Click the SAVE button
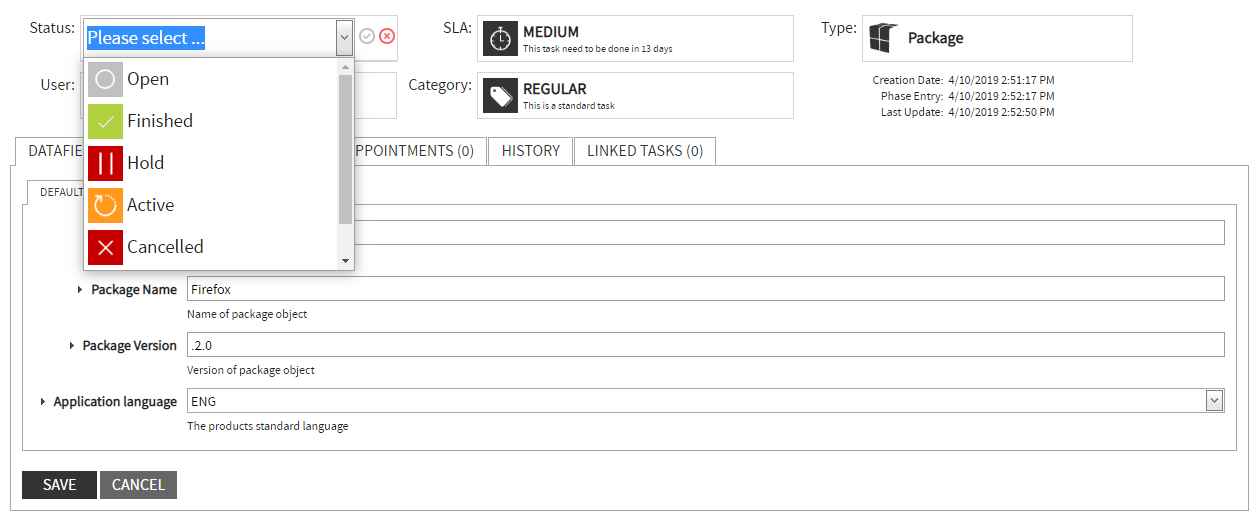The height and width of the screenshot is (521, 1259). [59, 485]
